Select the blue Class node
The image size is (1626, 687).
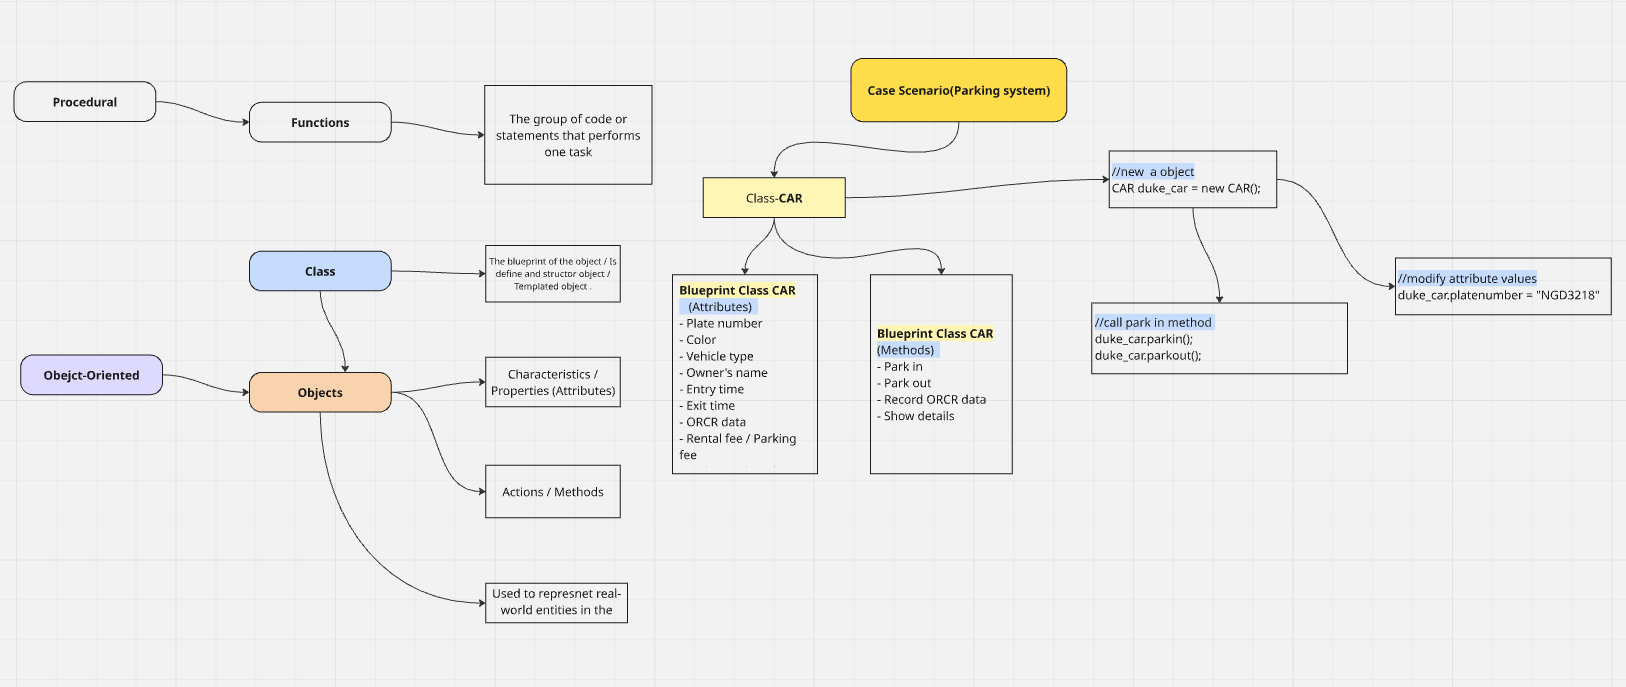click(320, 271)
